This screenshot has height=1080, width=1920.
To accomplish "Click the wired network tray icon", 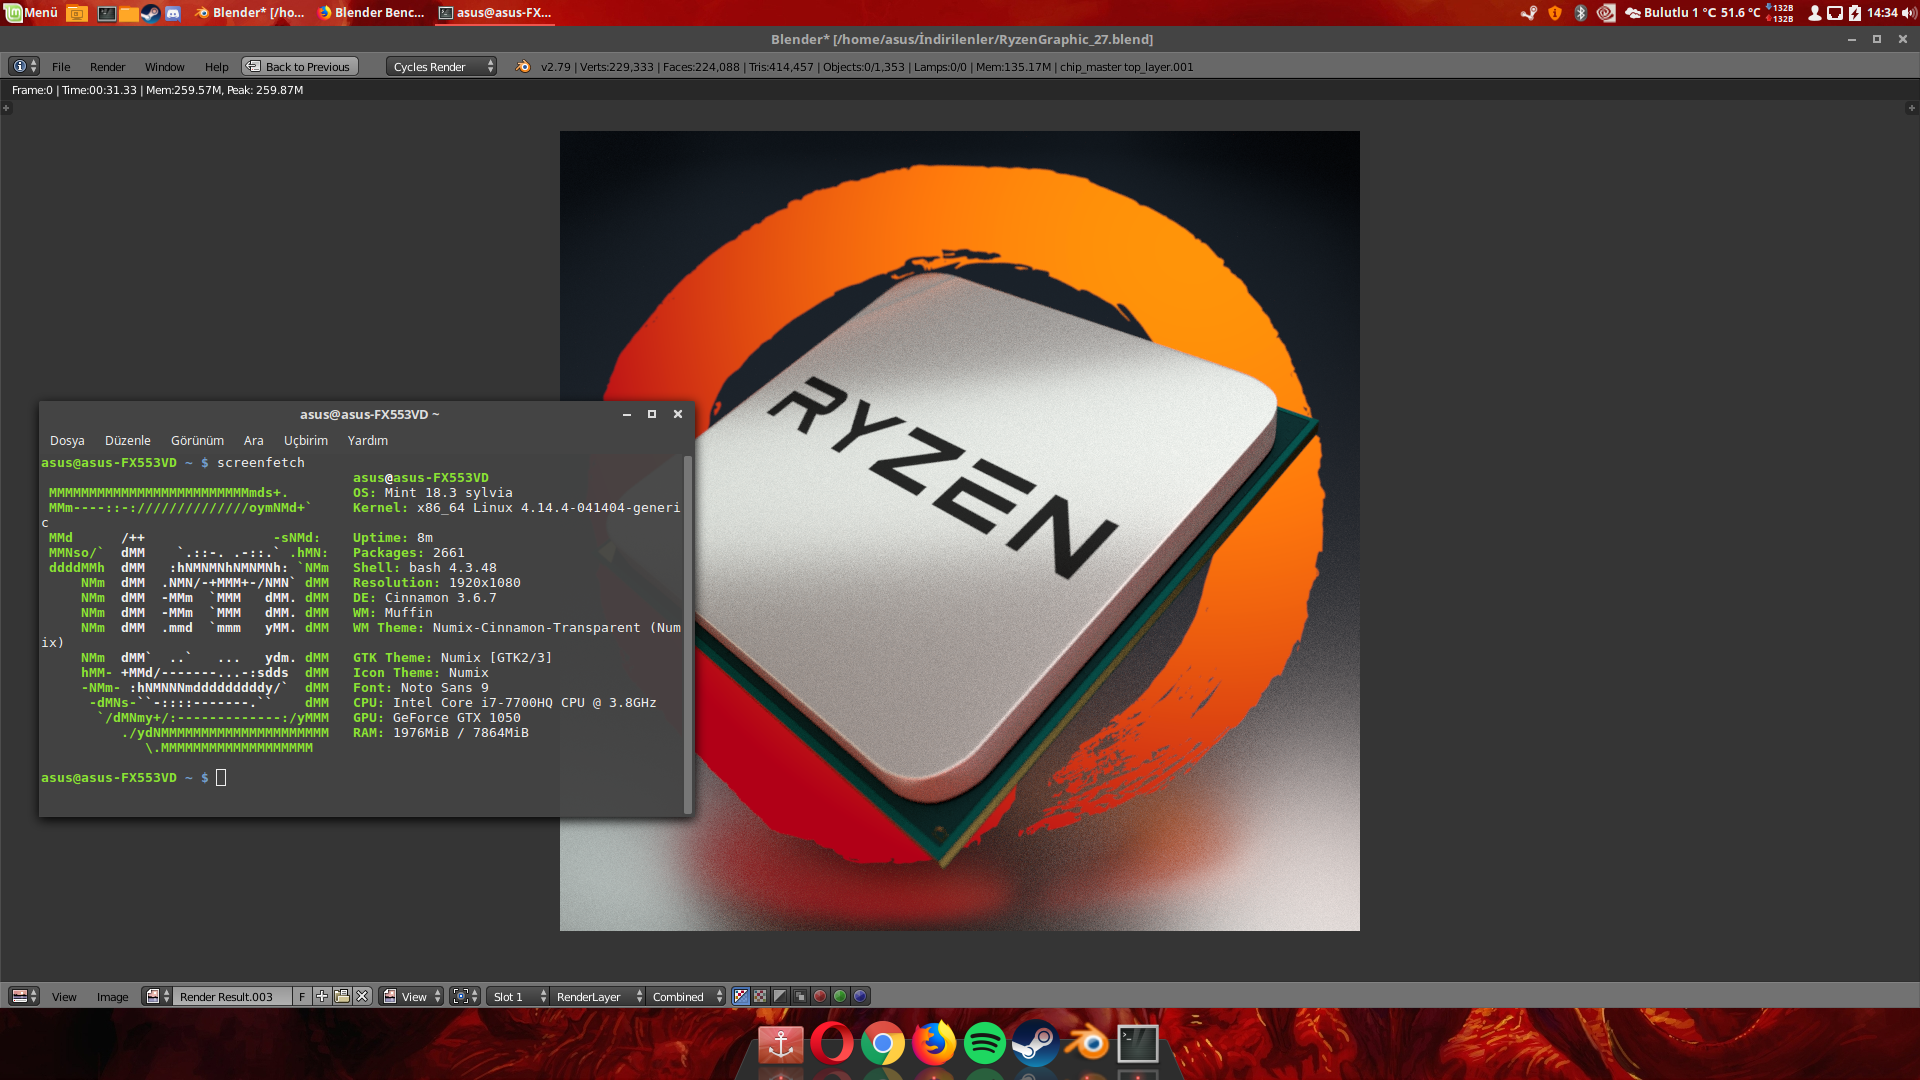I will click(1834, 13).
